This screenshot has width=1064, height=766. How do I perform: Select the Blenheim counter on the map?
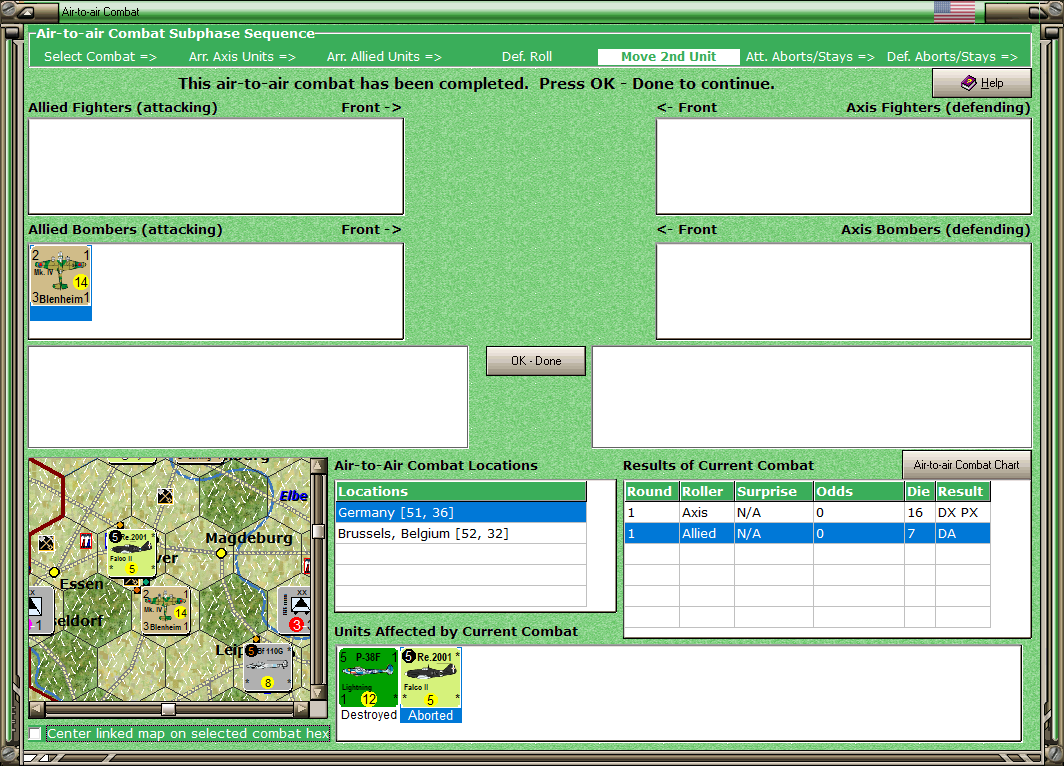pyautogui.click(x=165, y=610)
